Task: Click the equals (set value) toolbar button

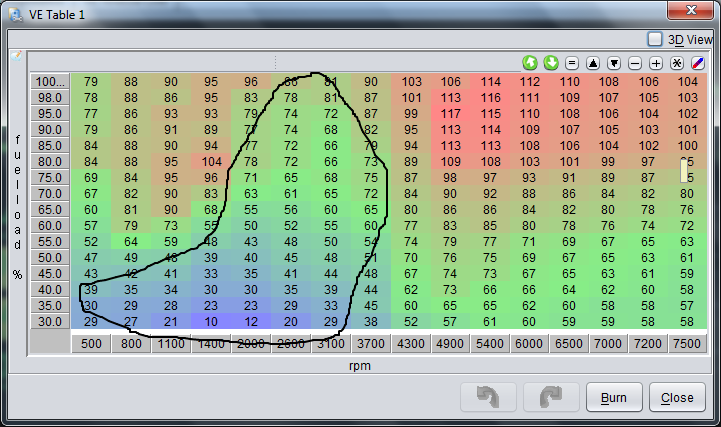Action: tap(572, 63)
